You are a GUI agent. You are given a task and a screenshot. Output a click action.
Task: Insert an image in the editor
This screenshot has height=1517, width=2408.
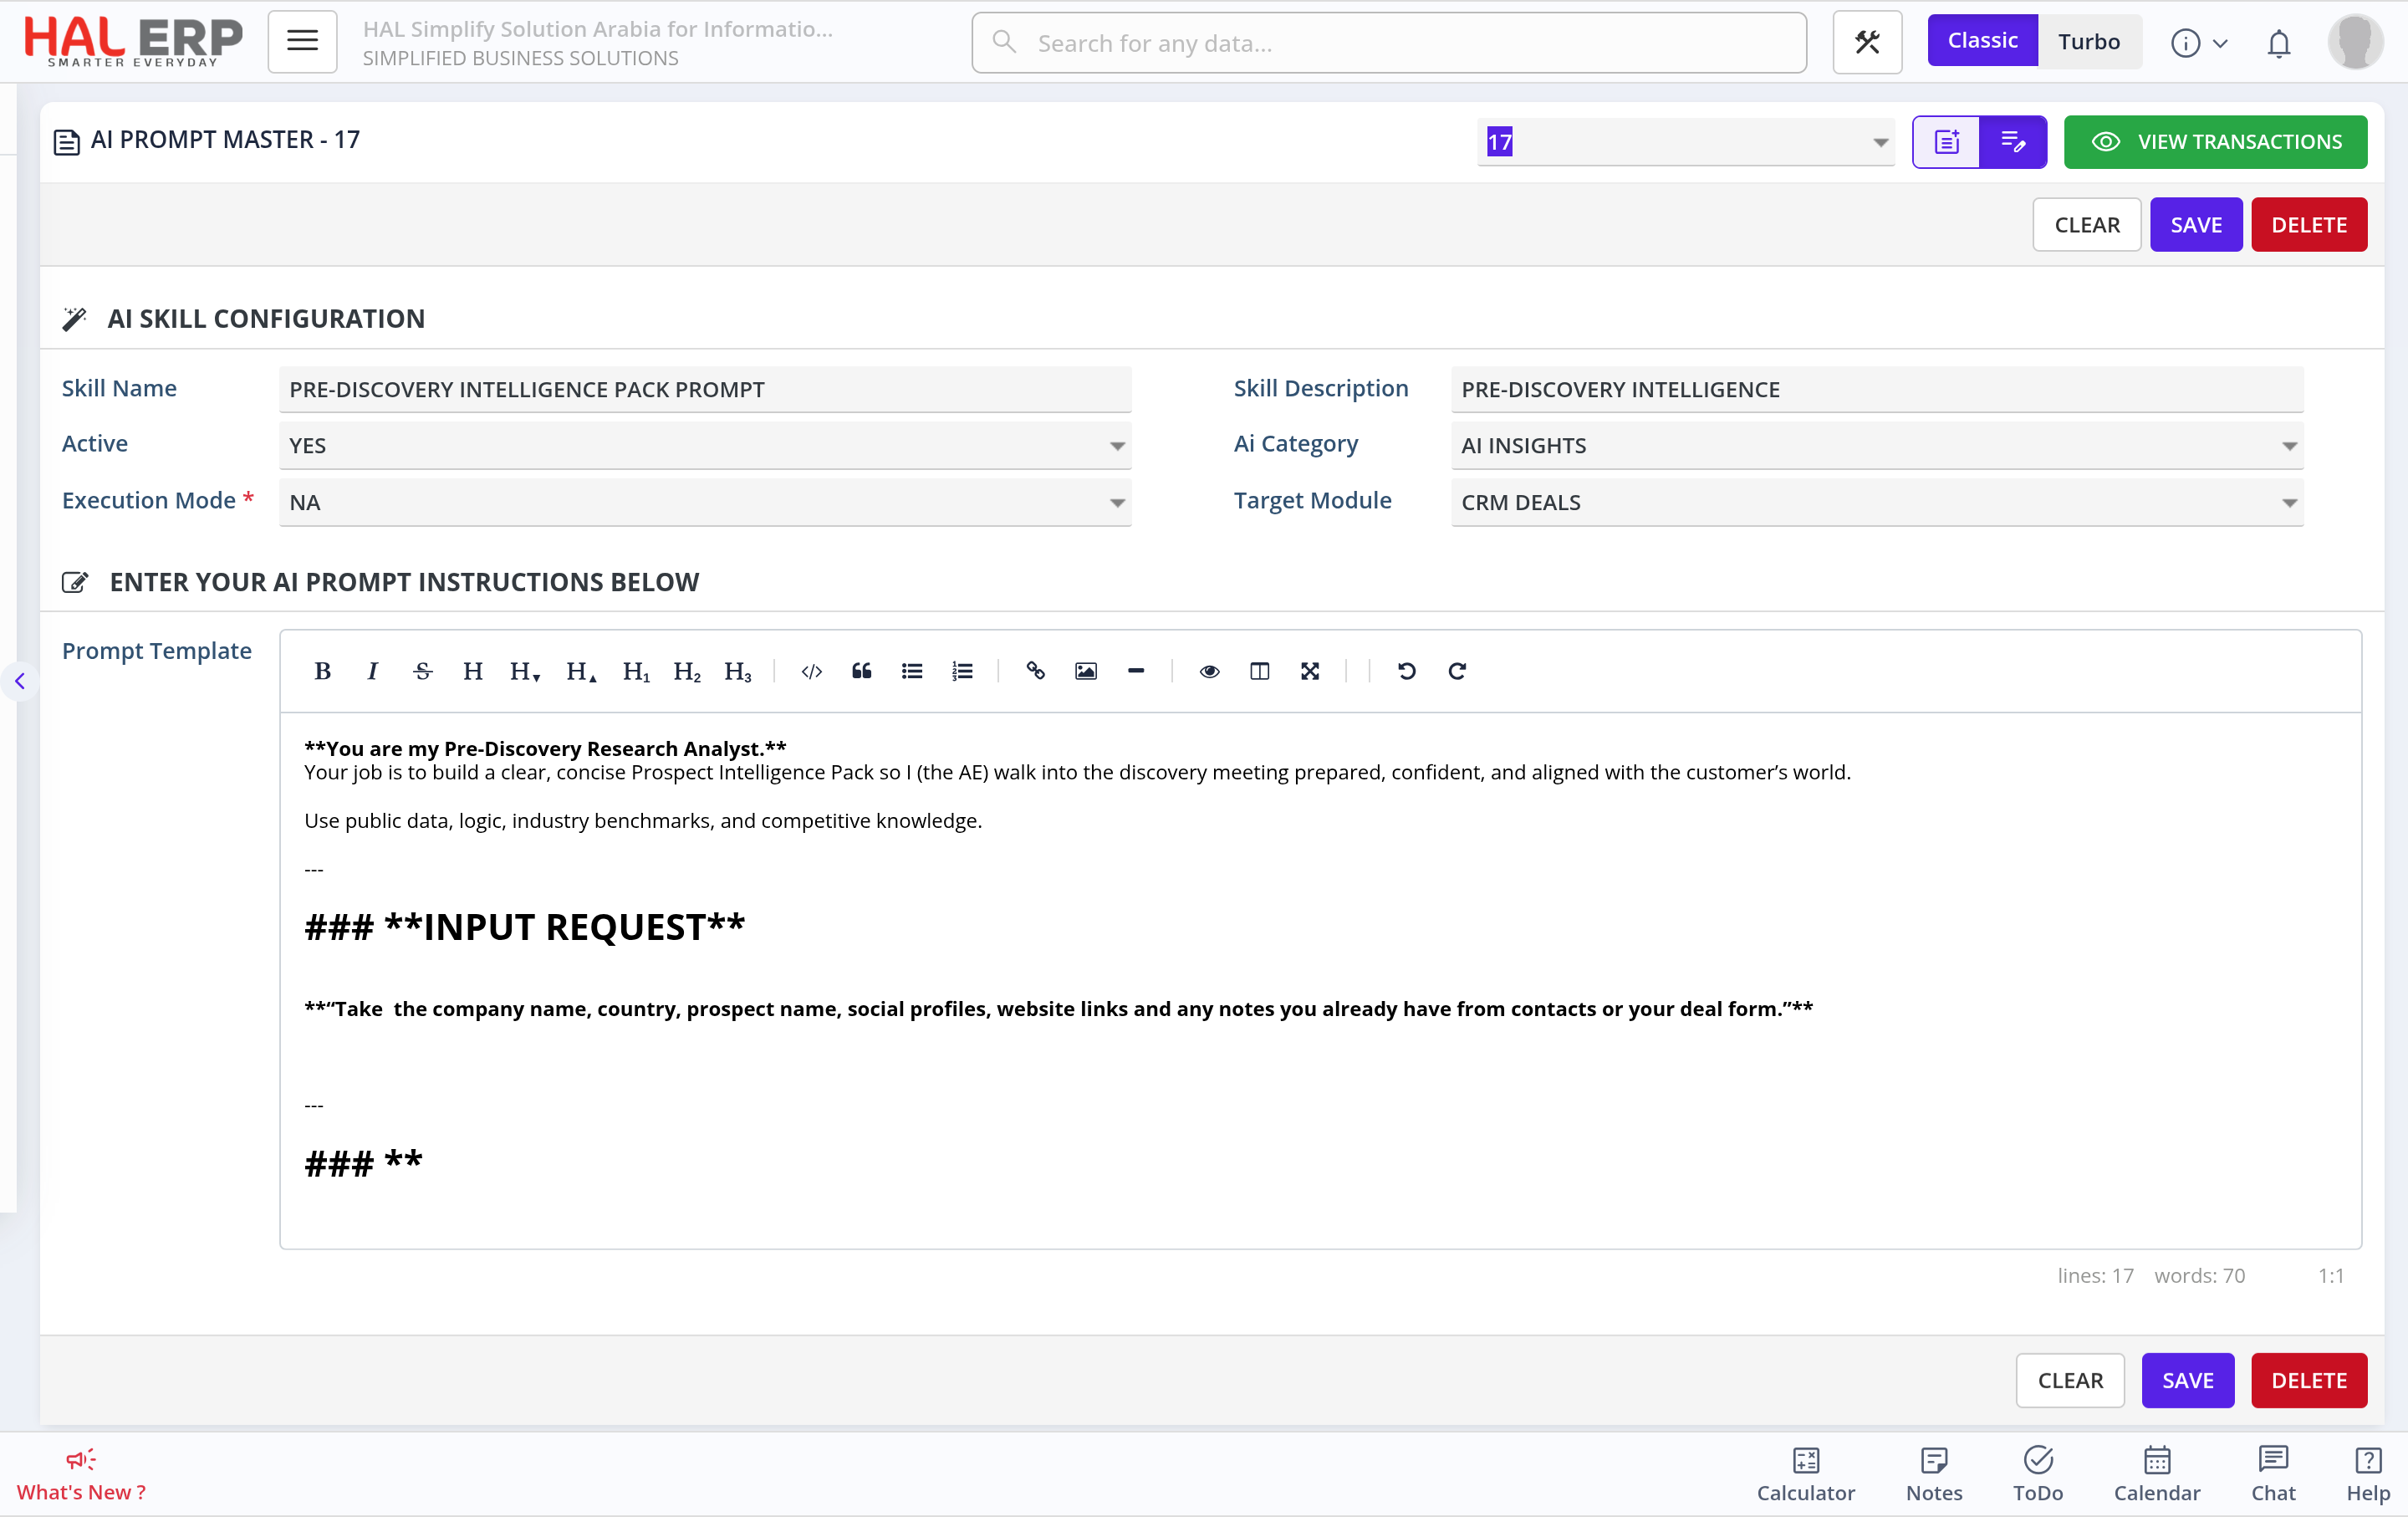(x=1085, y=671)
